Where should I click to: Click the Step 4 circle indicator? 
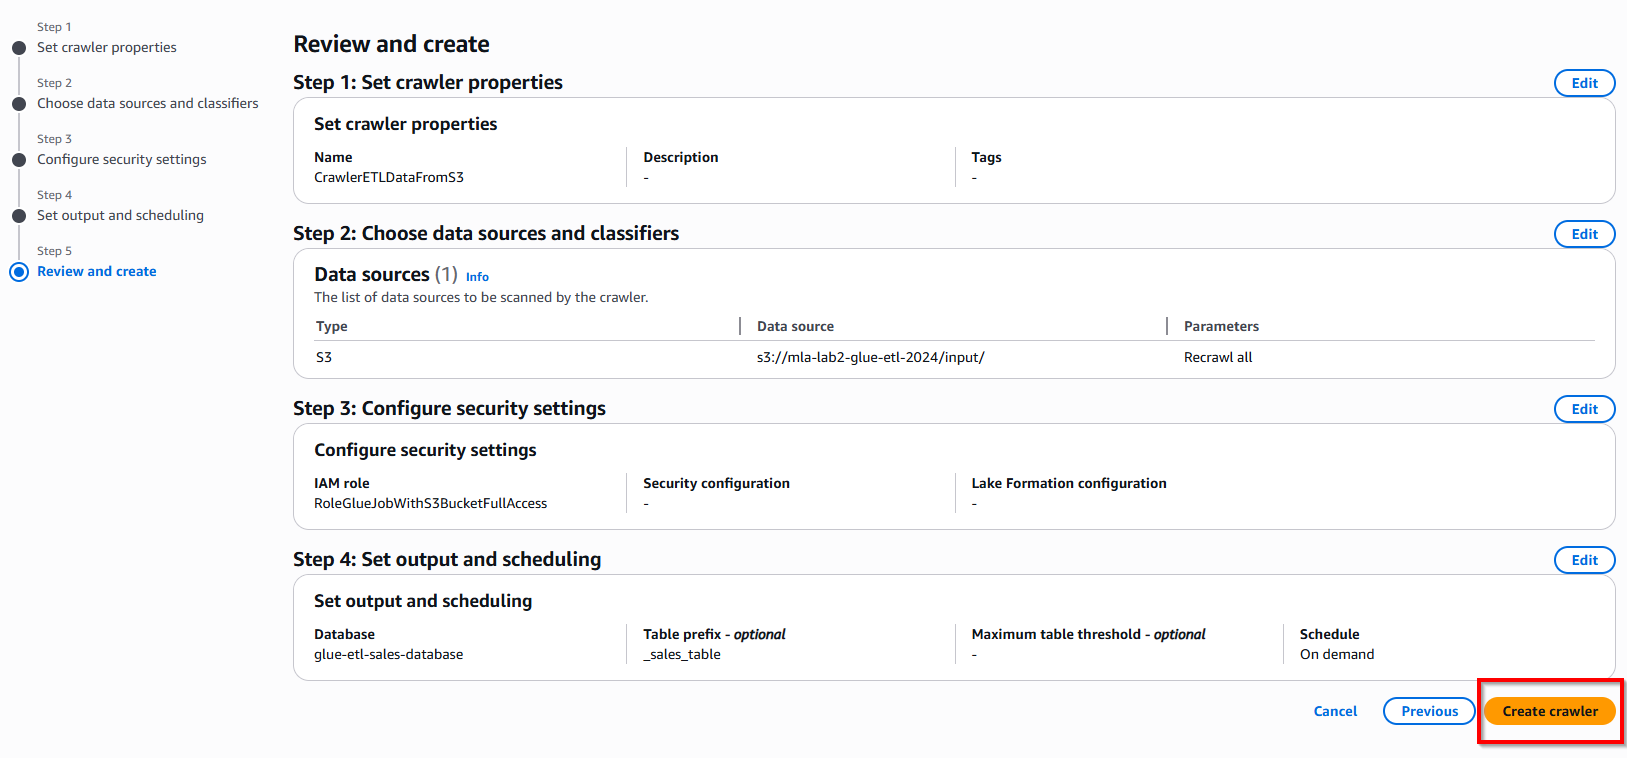[x=19, y=216]
